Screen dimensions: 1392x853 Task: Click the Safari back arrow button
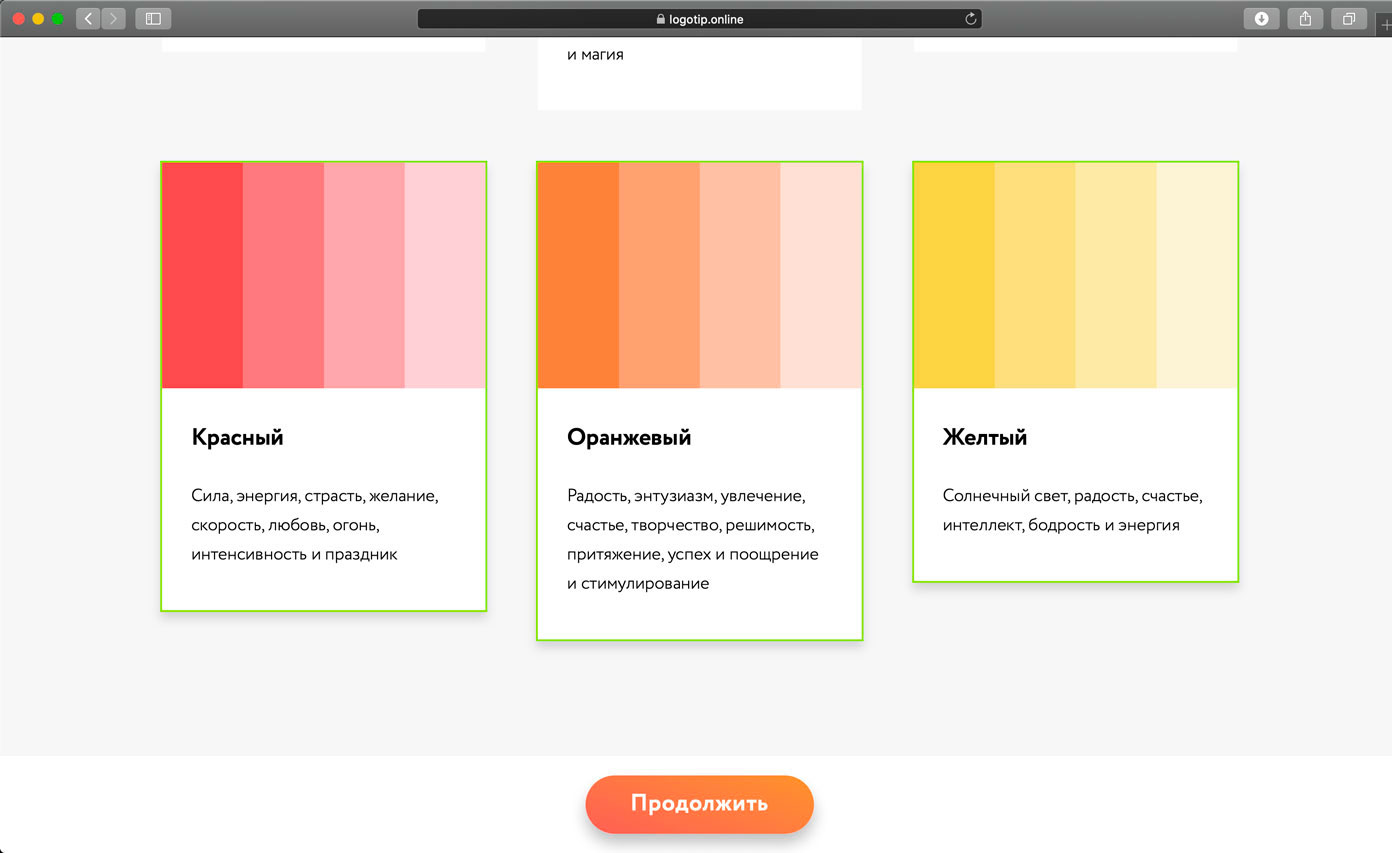pyautogui.click(x=88, y=18)
